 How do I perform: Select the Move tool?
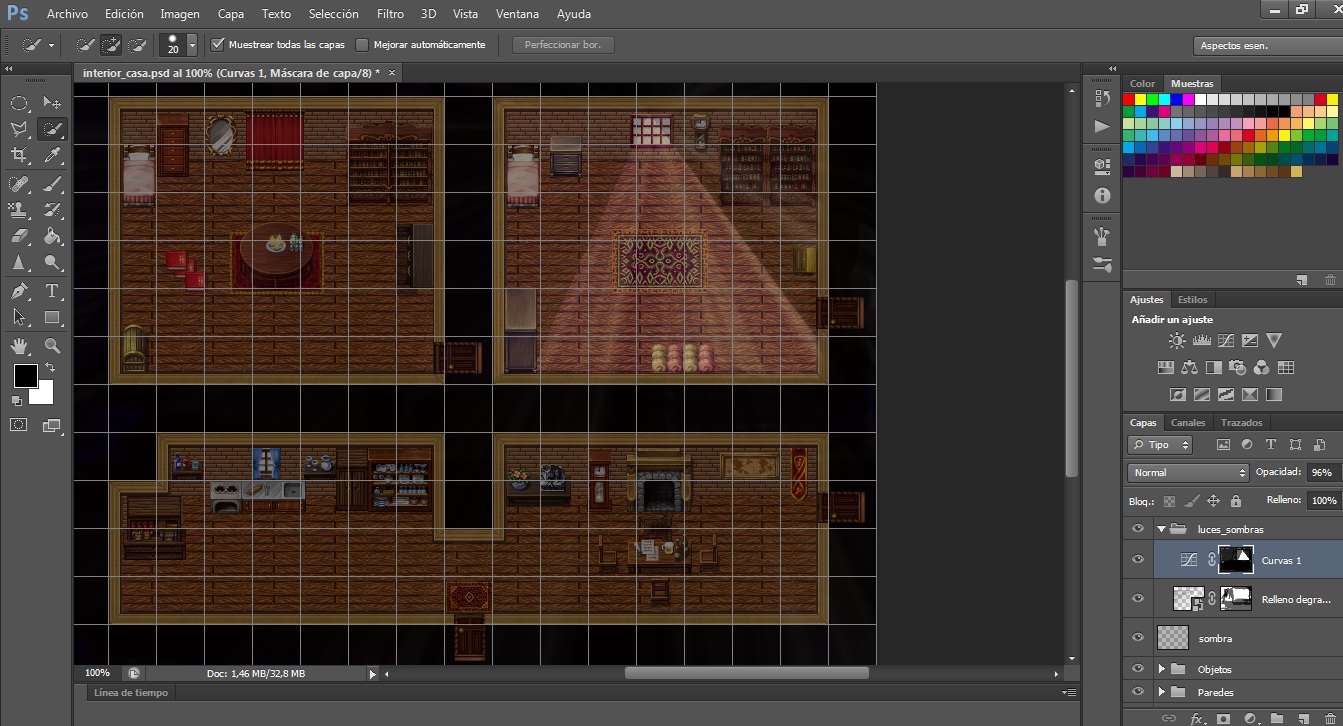pyautogui.click(x=53, y=103)
